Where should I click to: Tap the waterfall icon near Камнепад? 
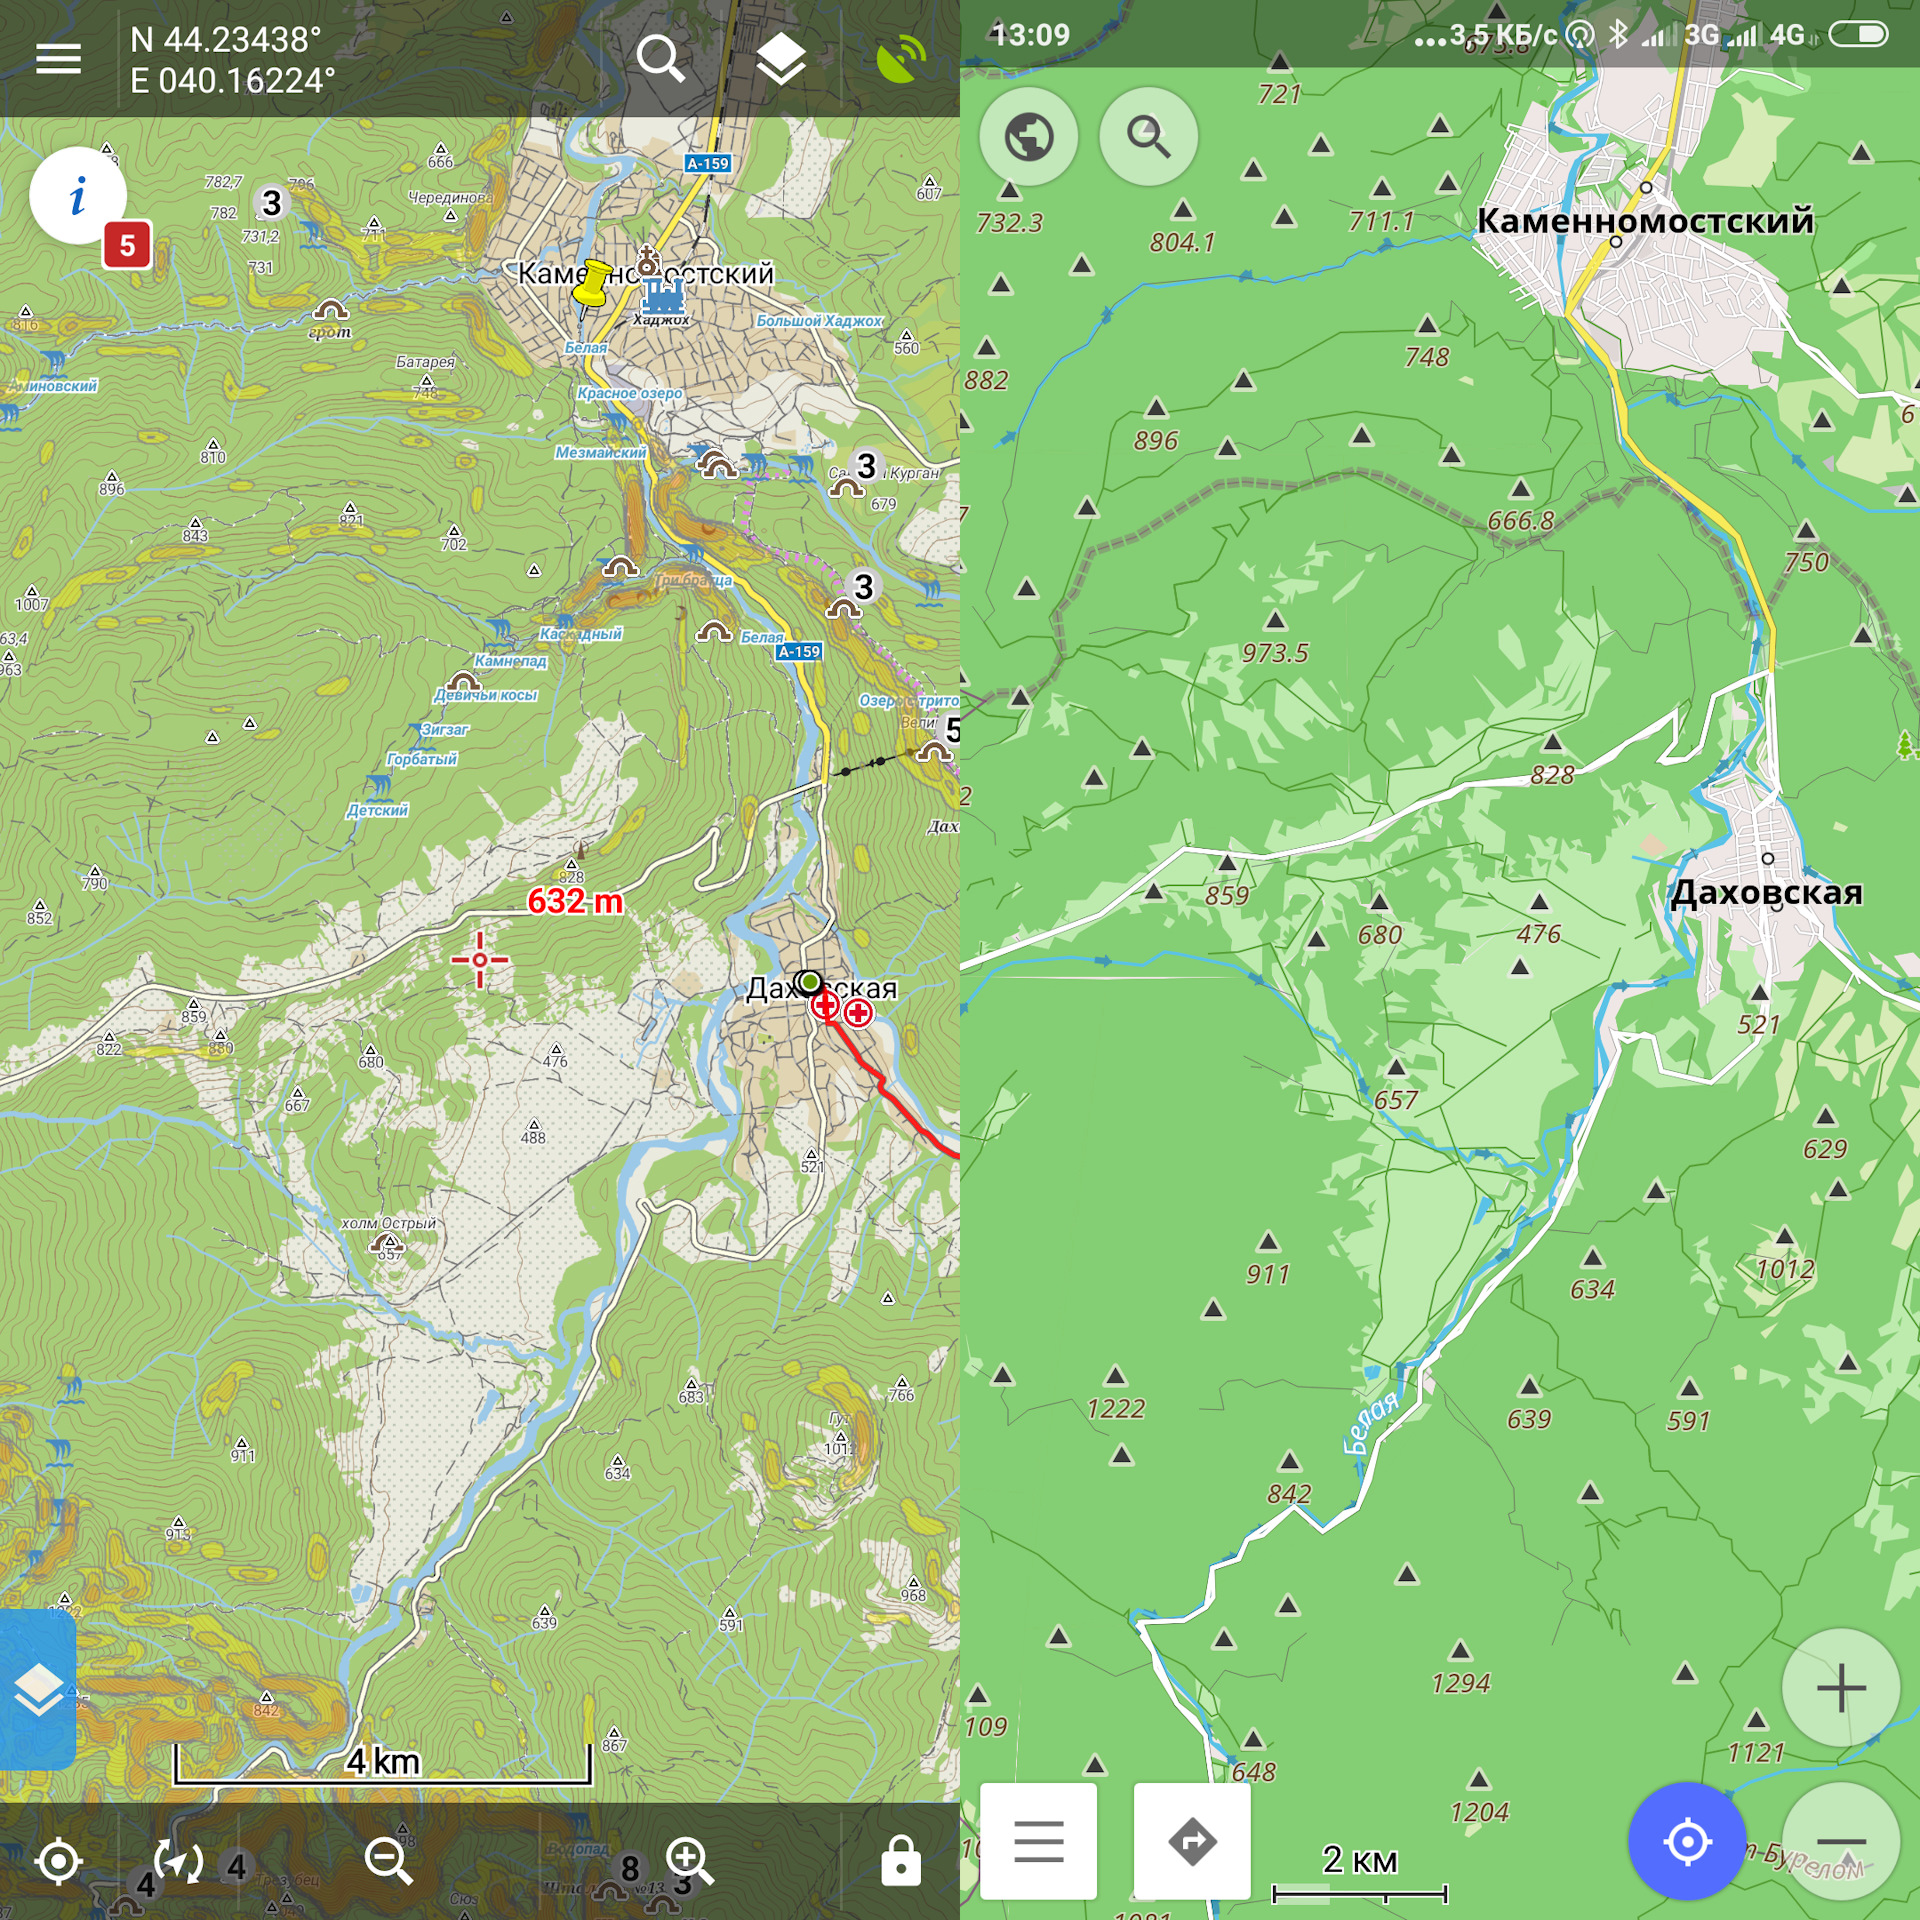click(499, 630)
